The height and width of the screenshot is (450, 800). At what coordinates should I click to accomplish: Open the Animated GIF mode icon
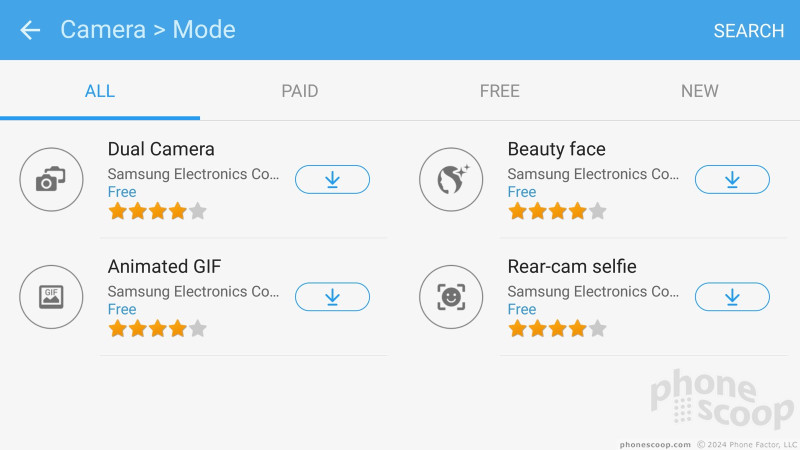click(52, 297)
